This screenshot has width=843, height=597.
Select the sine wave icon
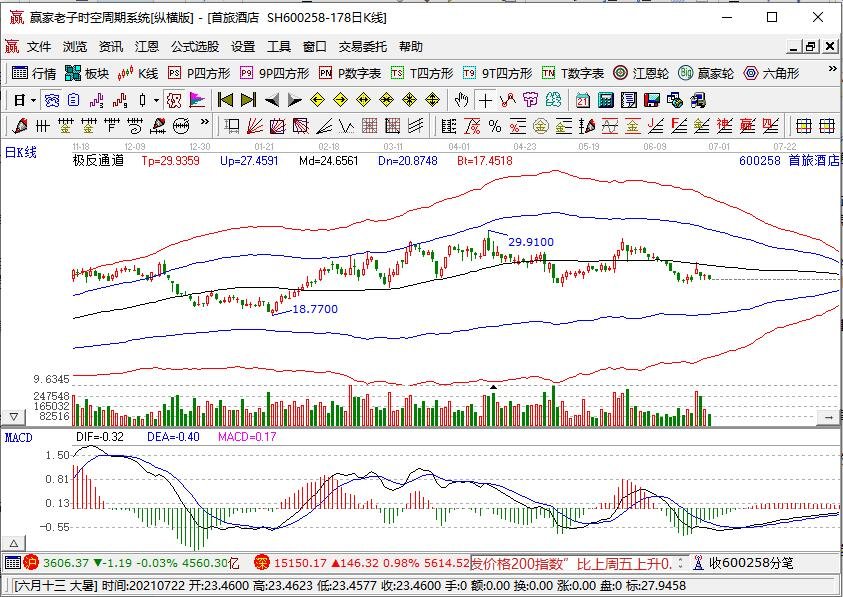coord(610,126)
